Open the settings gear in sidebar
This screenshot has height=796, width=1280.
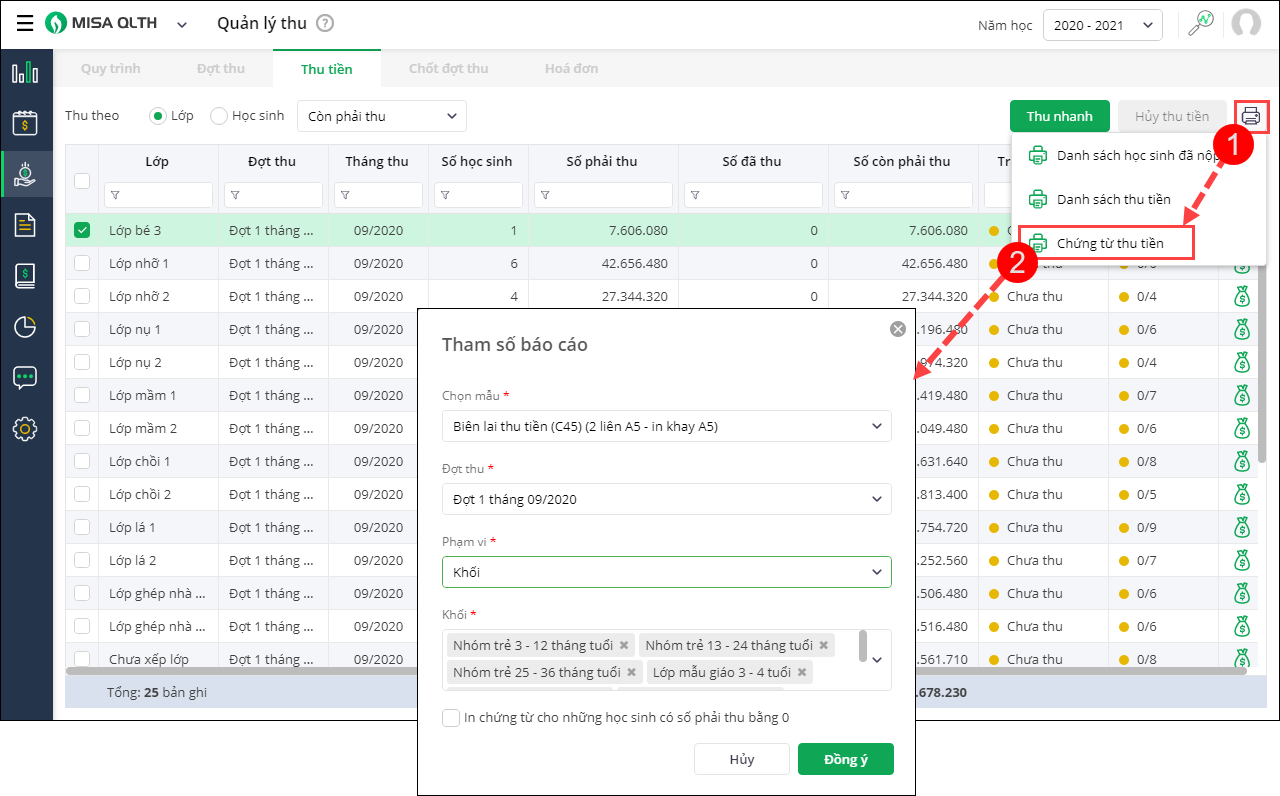pyautogui.click(x=25, y=429)
